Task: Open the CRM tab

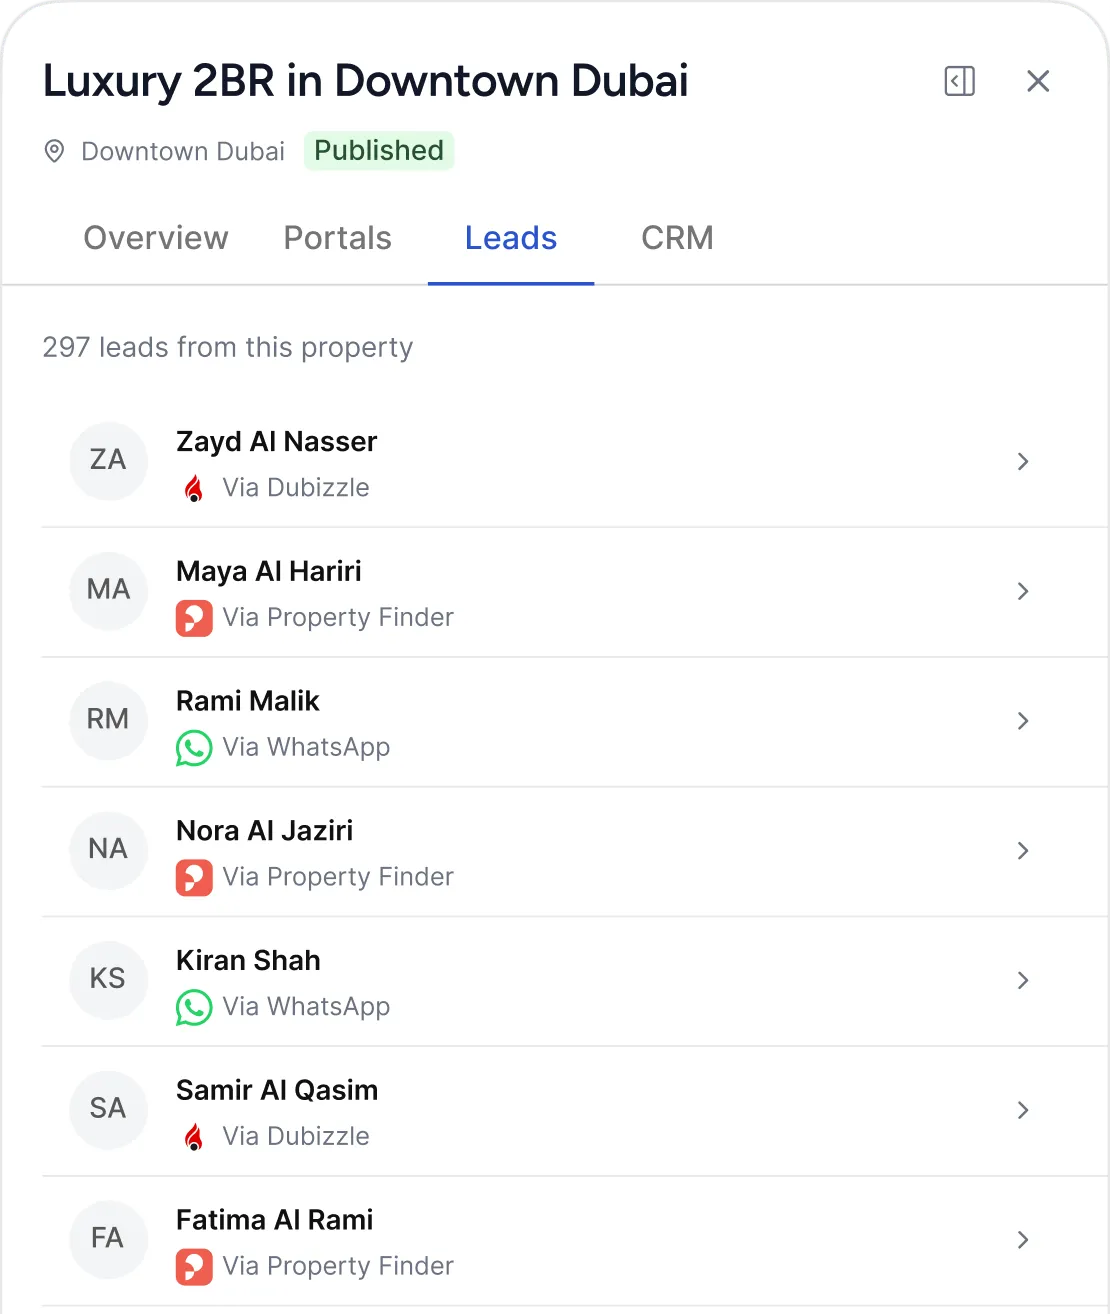Action: pyautogui.click(x=677, y=238)
